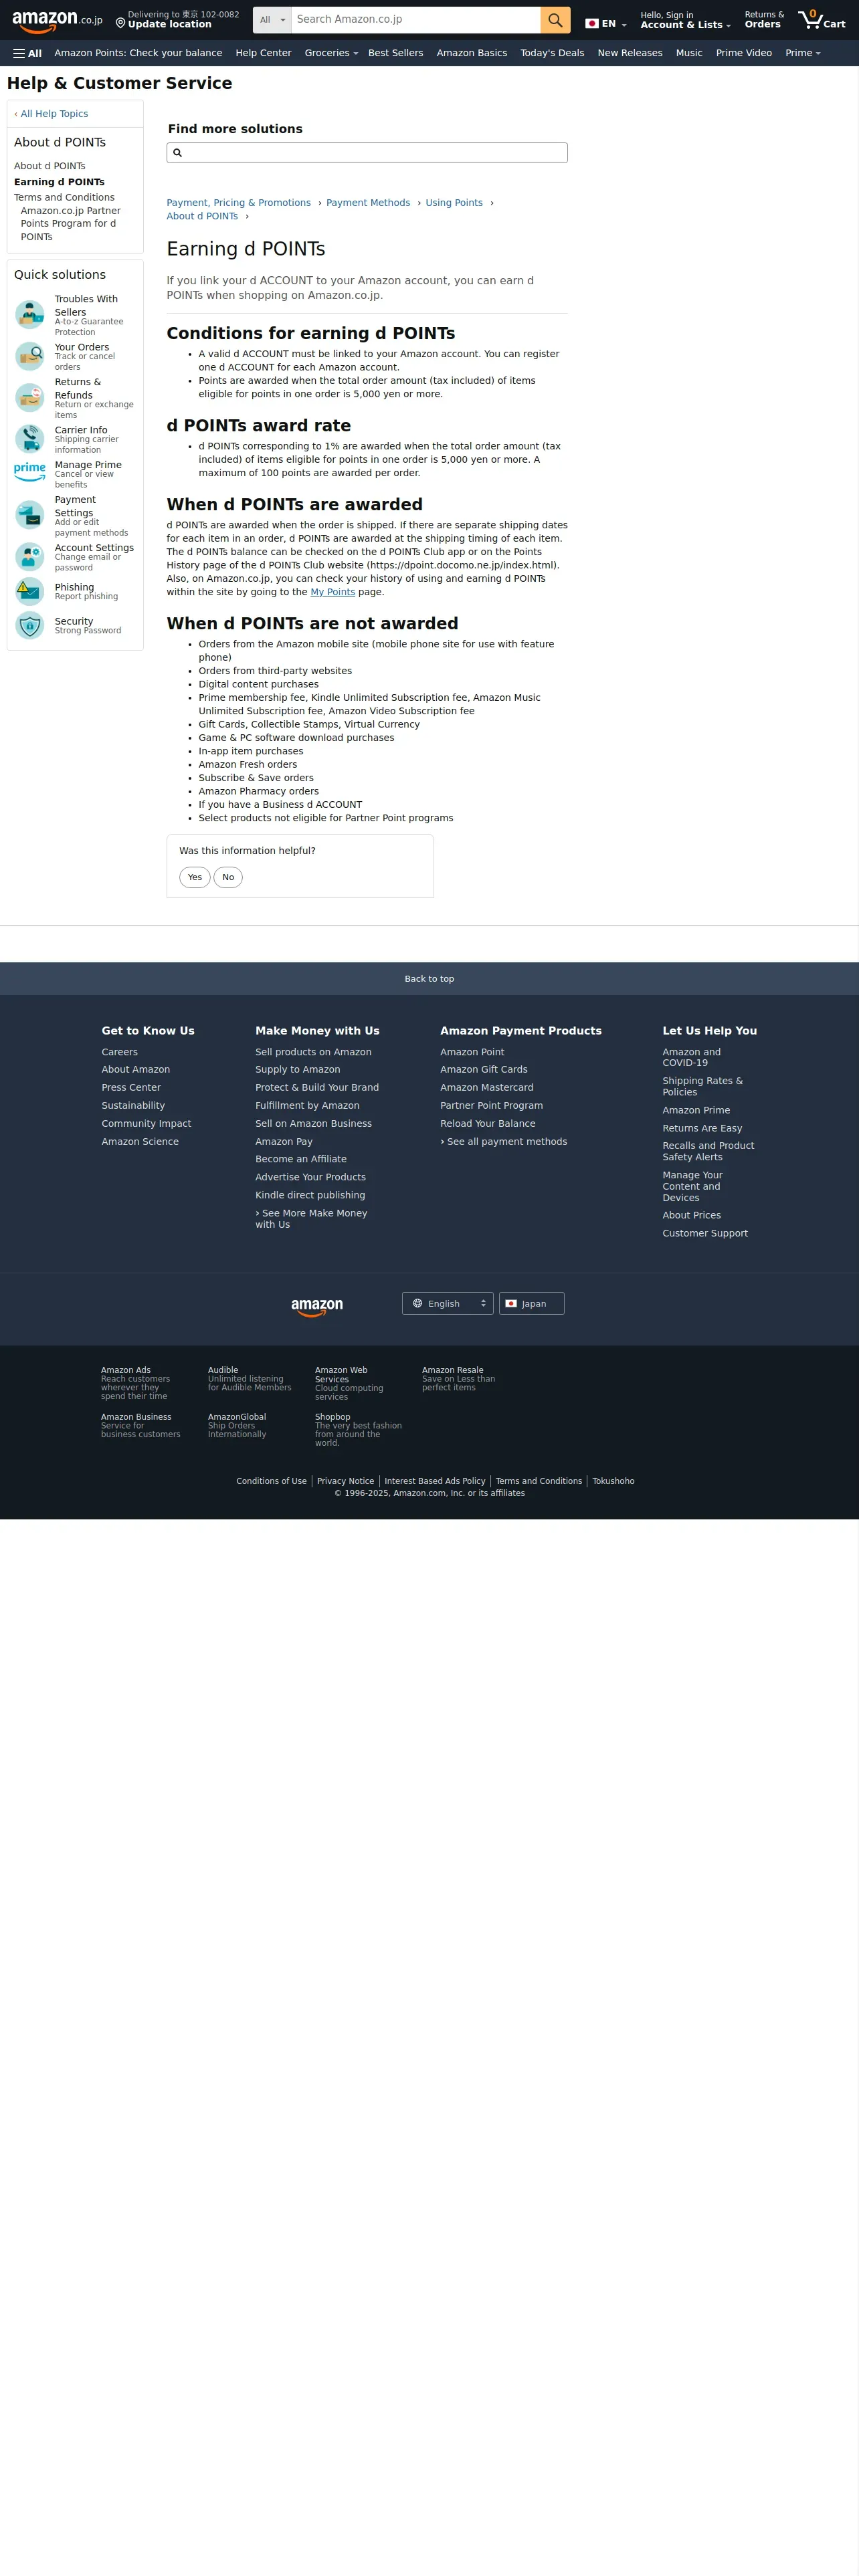
Task: Open Help Center in navigation bar
Action: click(x=263, y=53)
